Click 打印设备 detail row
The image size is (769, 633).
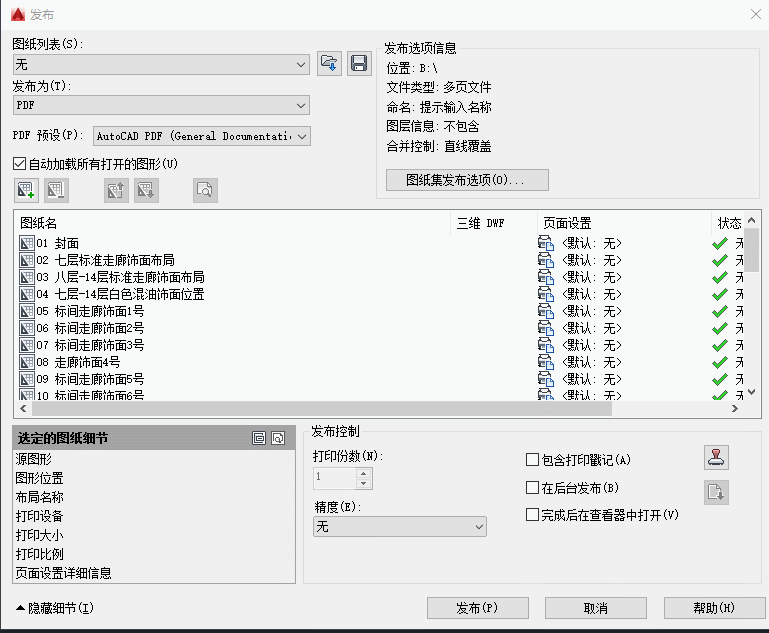pos(154,516)
